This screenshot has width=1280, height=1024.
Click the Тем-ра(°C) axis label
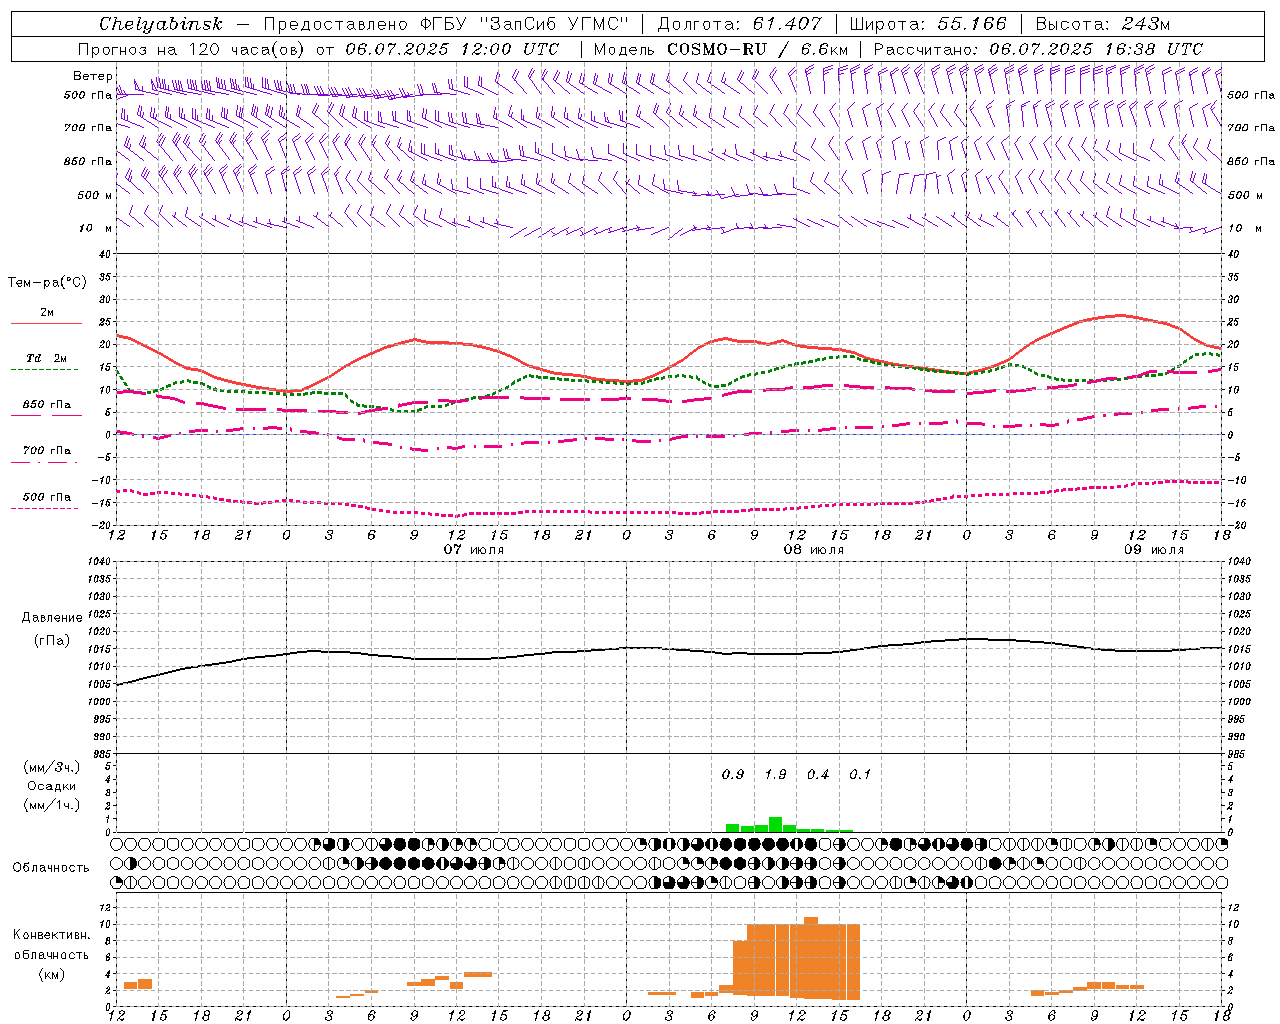click(47, 283)
